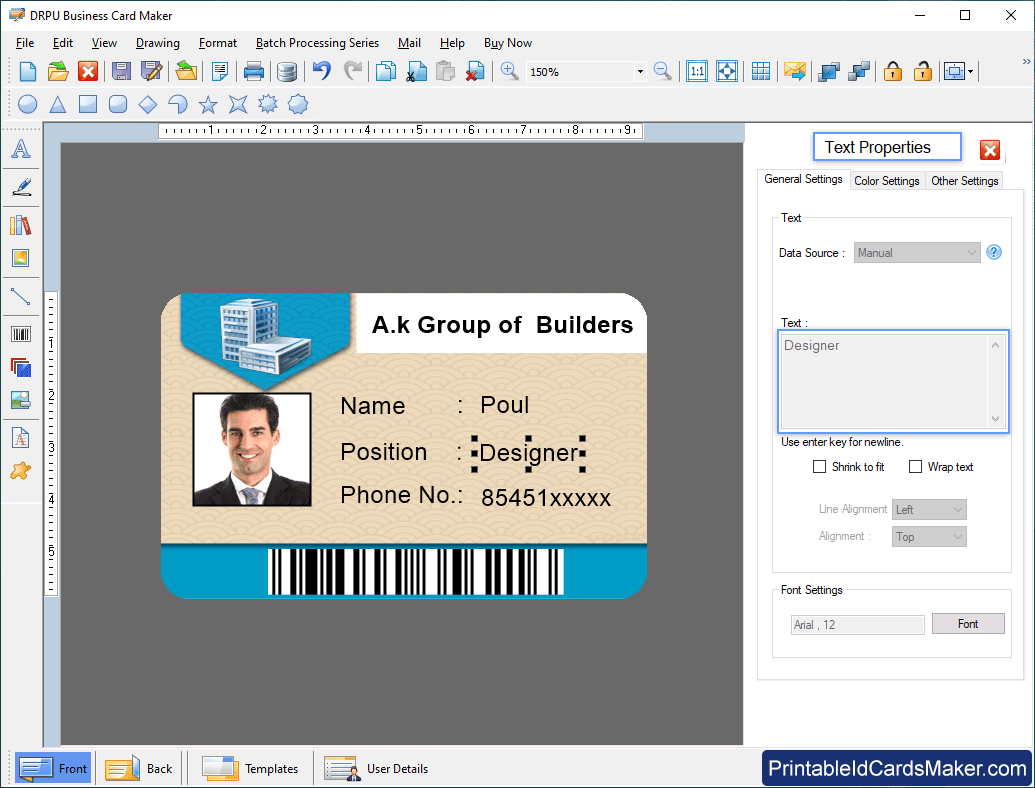The height and width of the screenshot is (788, 1035).
Task: Switch to Other Settings tab
Action: click(x=964, y=181)
